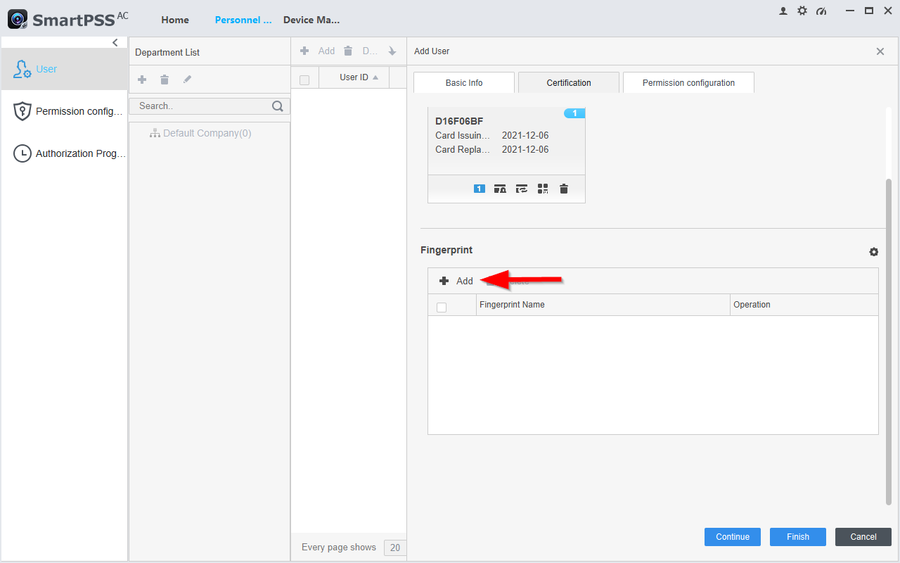
Task: Click the search magnifier icon
Action: [x=278, y=106]
